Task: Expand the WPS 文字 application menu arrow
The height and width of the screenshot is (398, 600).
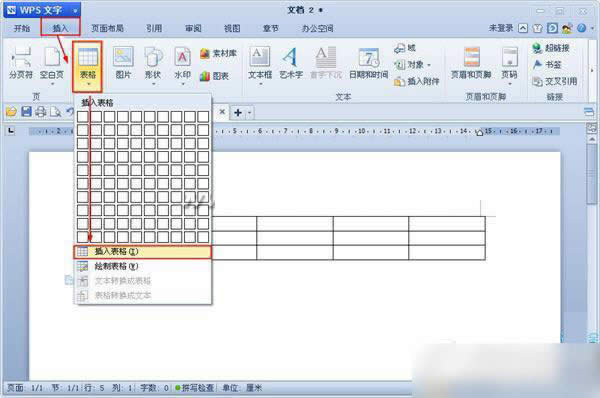Action: pos(75,10)
